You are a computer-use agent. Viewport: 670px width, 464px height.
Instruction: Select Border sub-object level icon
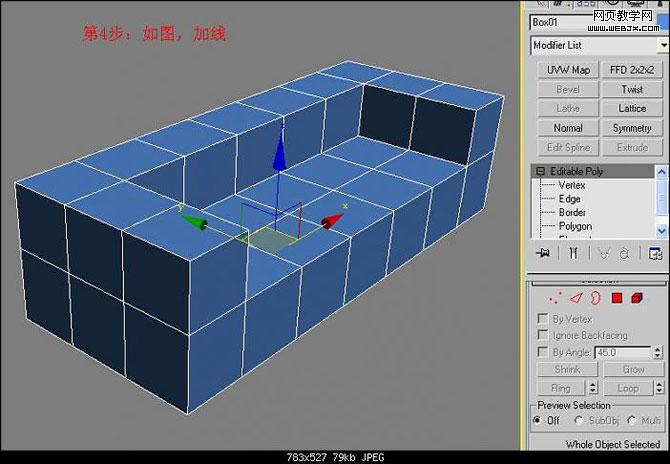coord(595,298)
